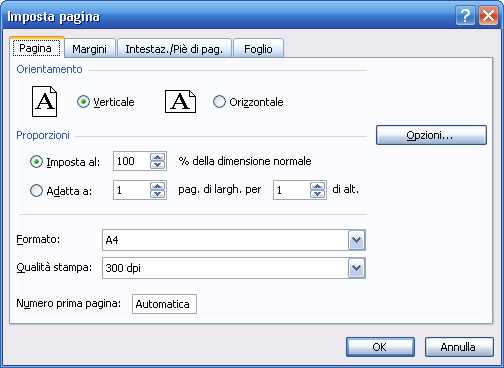Screen dimensions: 504x368
Task: Open the Qualità stampa dropdown arrow
Action: pyautogui.click(x=357, y=268)
